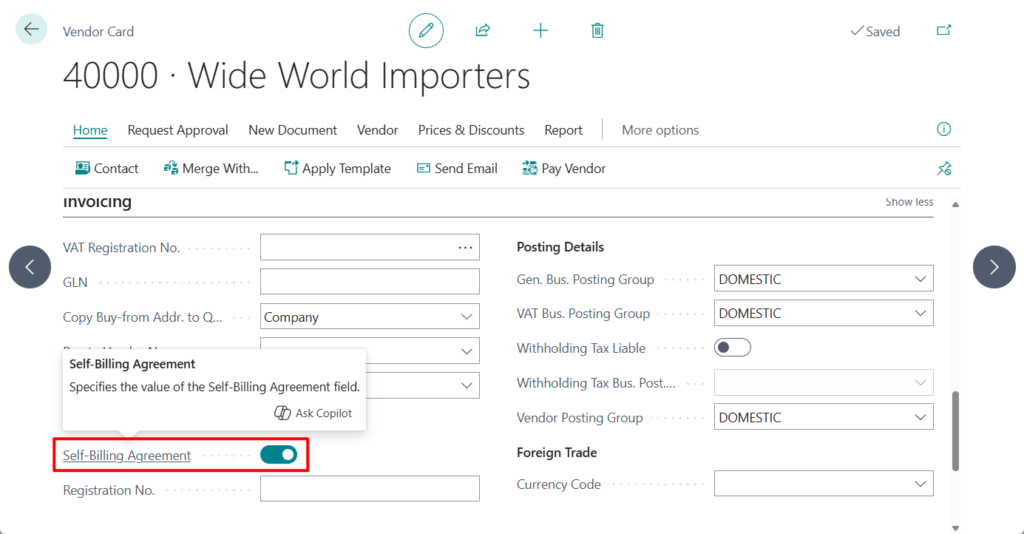Enable the Withholding Tax Liable toggle
The width and height of the screenshot is (1024, 534).
coord(732,348)
